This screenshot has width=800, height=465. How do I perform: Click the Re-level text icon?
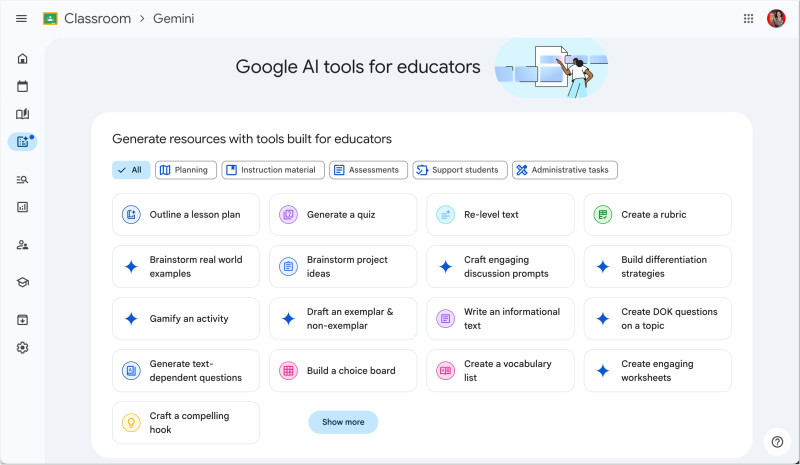pyautogui.click(x=445, y=214)
